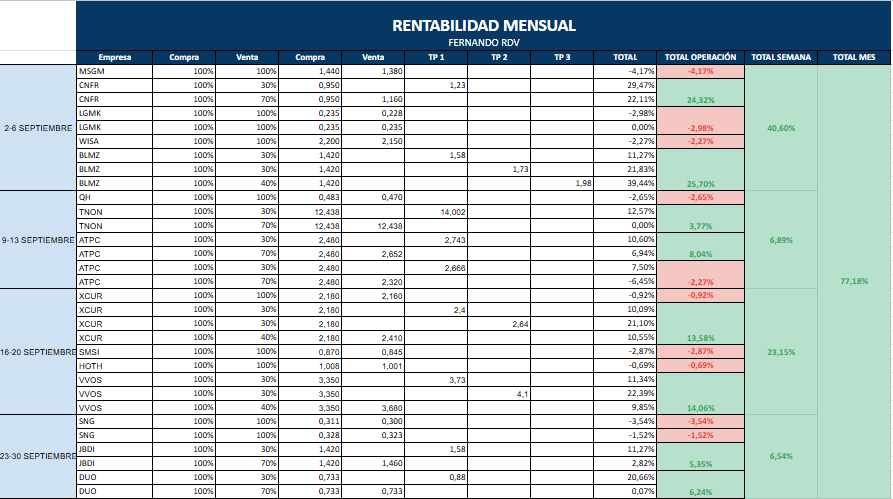This screenshot has width=893, height=499.
Task: Select the 16-20 SEPTIEMBRE week label
Action: pyautogui.click(x=38, y=352)
